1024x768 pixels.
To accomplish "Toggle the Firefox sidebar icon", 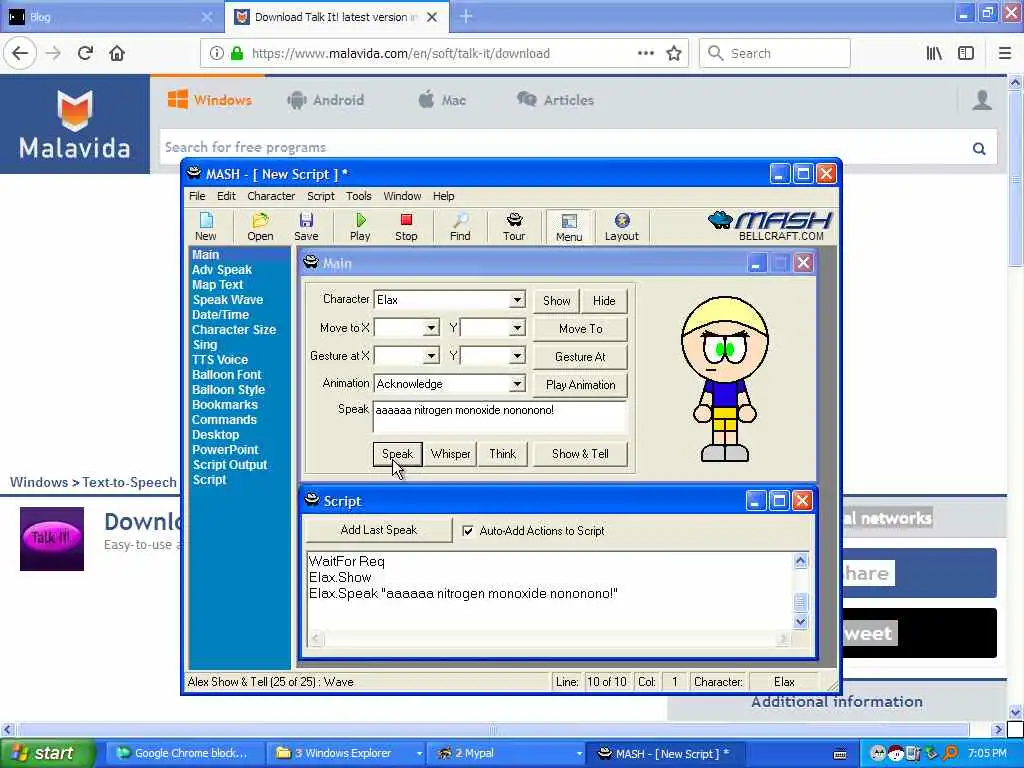I will [x=966, y=53].
